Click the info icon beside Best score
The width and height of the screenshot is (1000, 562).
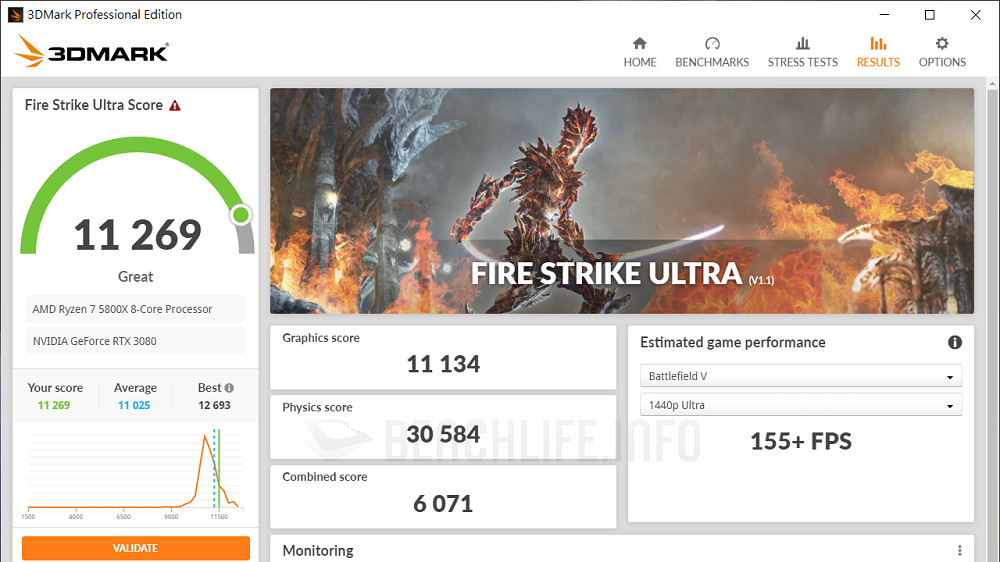coord(230,388)
